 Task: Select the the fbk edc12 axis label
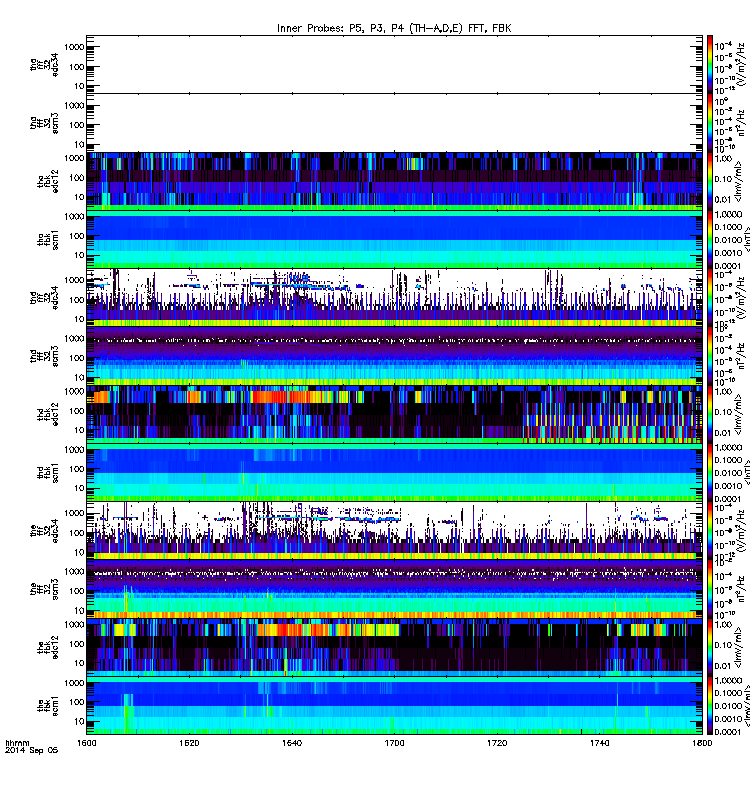click(x=48, y=648)
